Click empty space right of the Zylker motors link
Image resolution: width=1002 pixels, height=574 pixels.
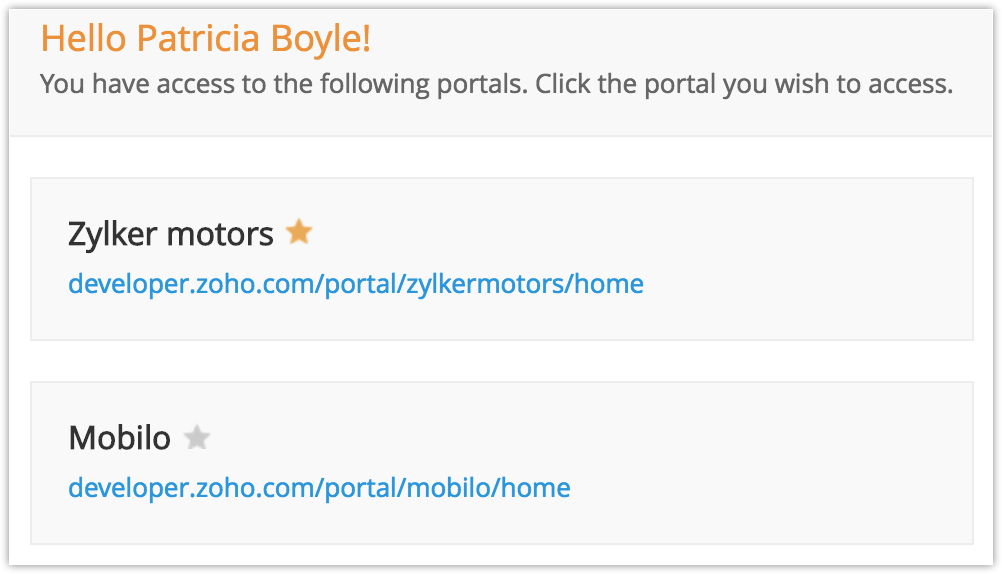click(800, 285)
